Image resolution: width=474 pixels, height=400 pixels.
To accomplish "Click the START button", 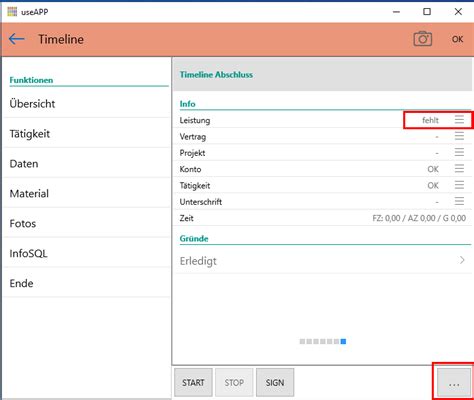I will (193, 383).
